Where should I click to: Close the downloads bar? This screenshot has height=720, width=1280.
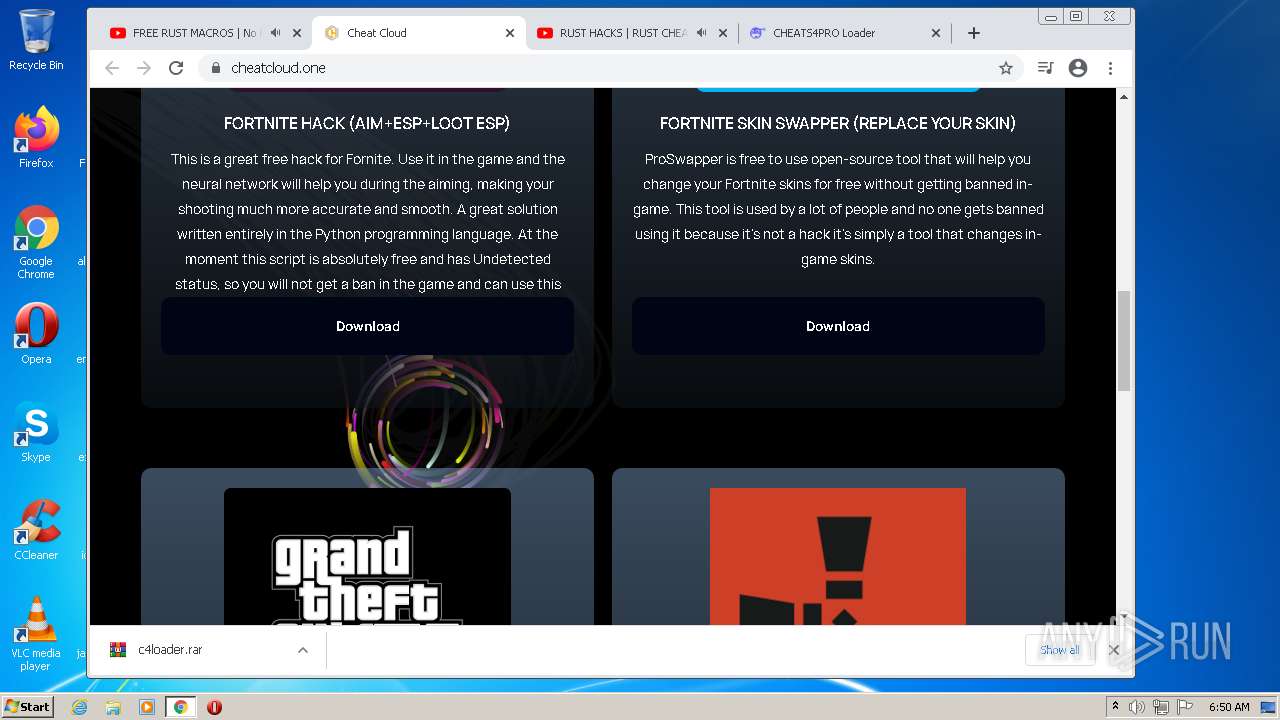[x=1113, y=650]
